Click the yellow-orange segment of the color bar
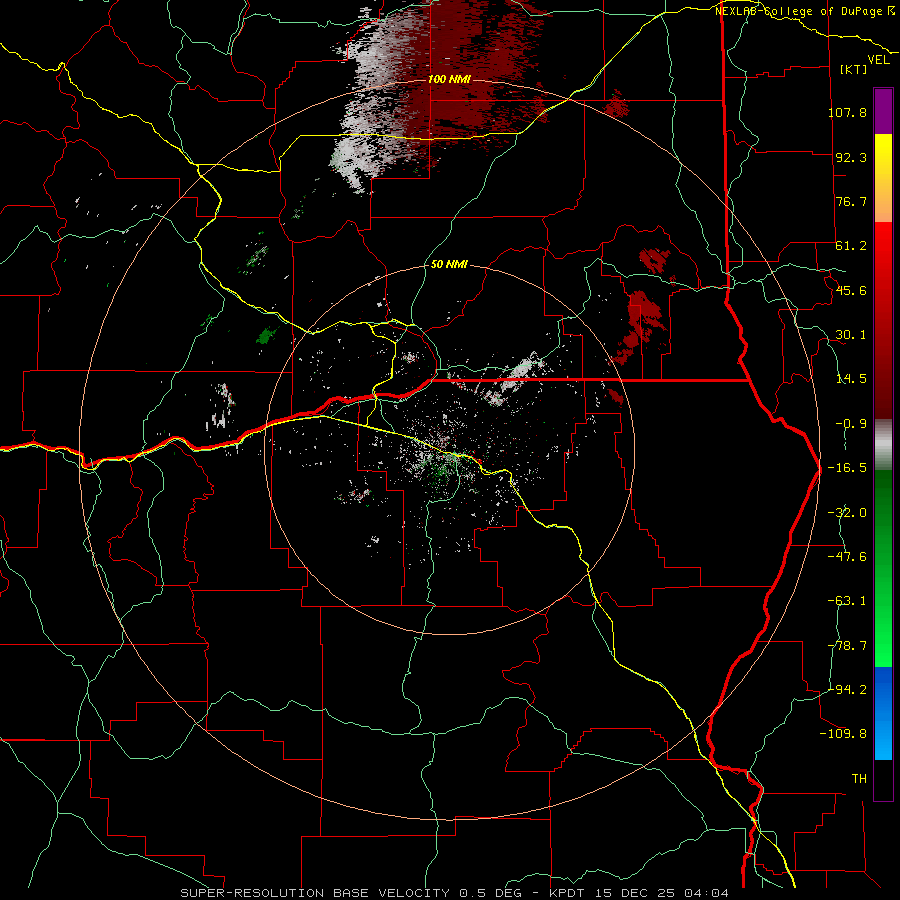 tap(883, 178)
